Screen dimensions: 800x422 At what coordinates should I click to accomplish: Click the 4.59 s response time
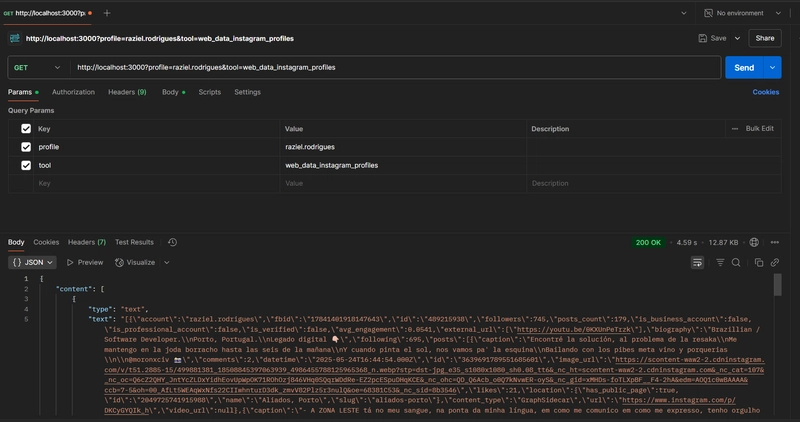point(686,243)
